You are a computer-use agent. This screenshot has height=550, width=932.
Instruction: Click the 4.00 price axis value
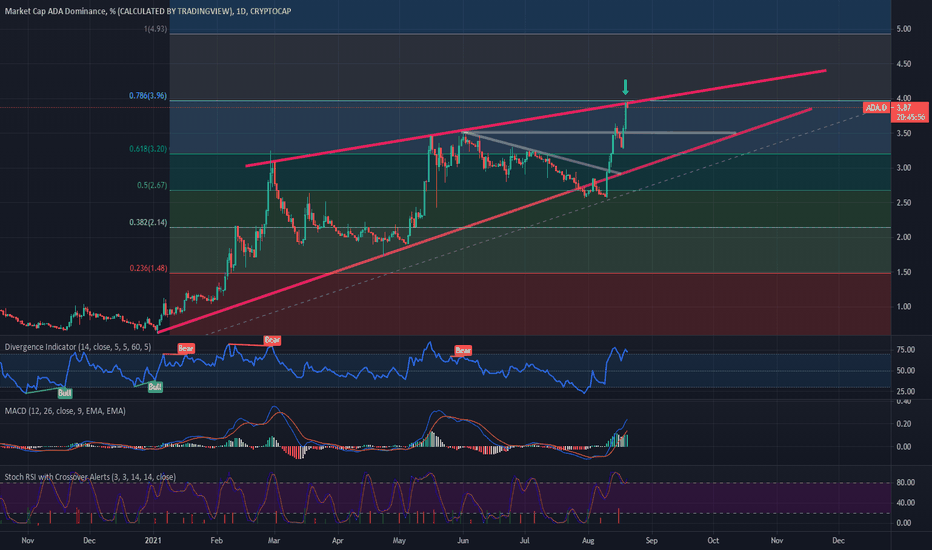coord(903,98)
